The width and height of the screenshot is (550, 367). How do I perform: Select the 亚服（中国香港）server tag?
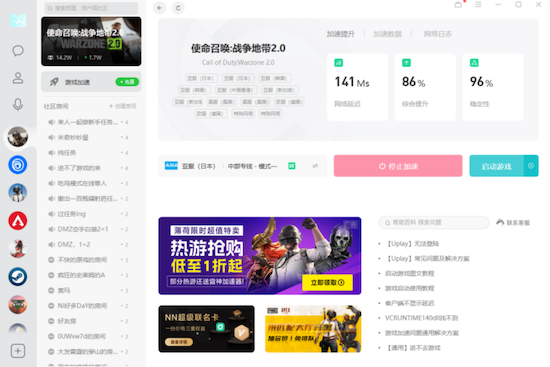[x=236, y=90]
